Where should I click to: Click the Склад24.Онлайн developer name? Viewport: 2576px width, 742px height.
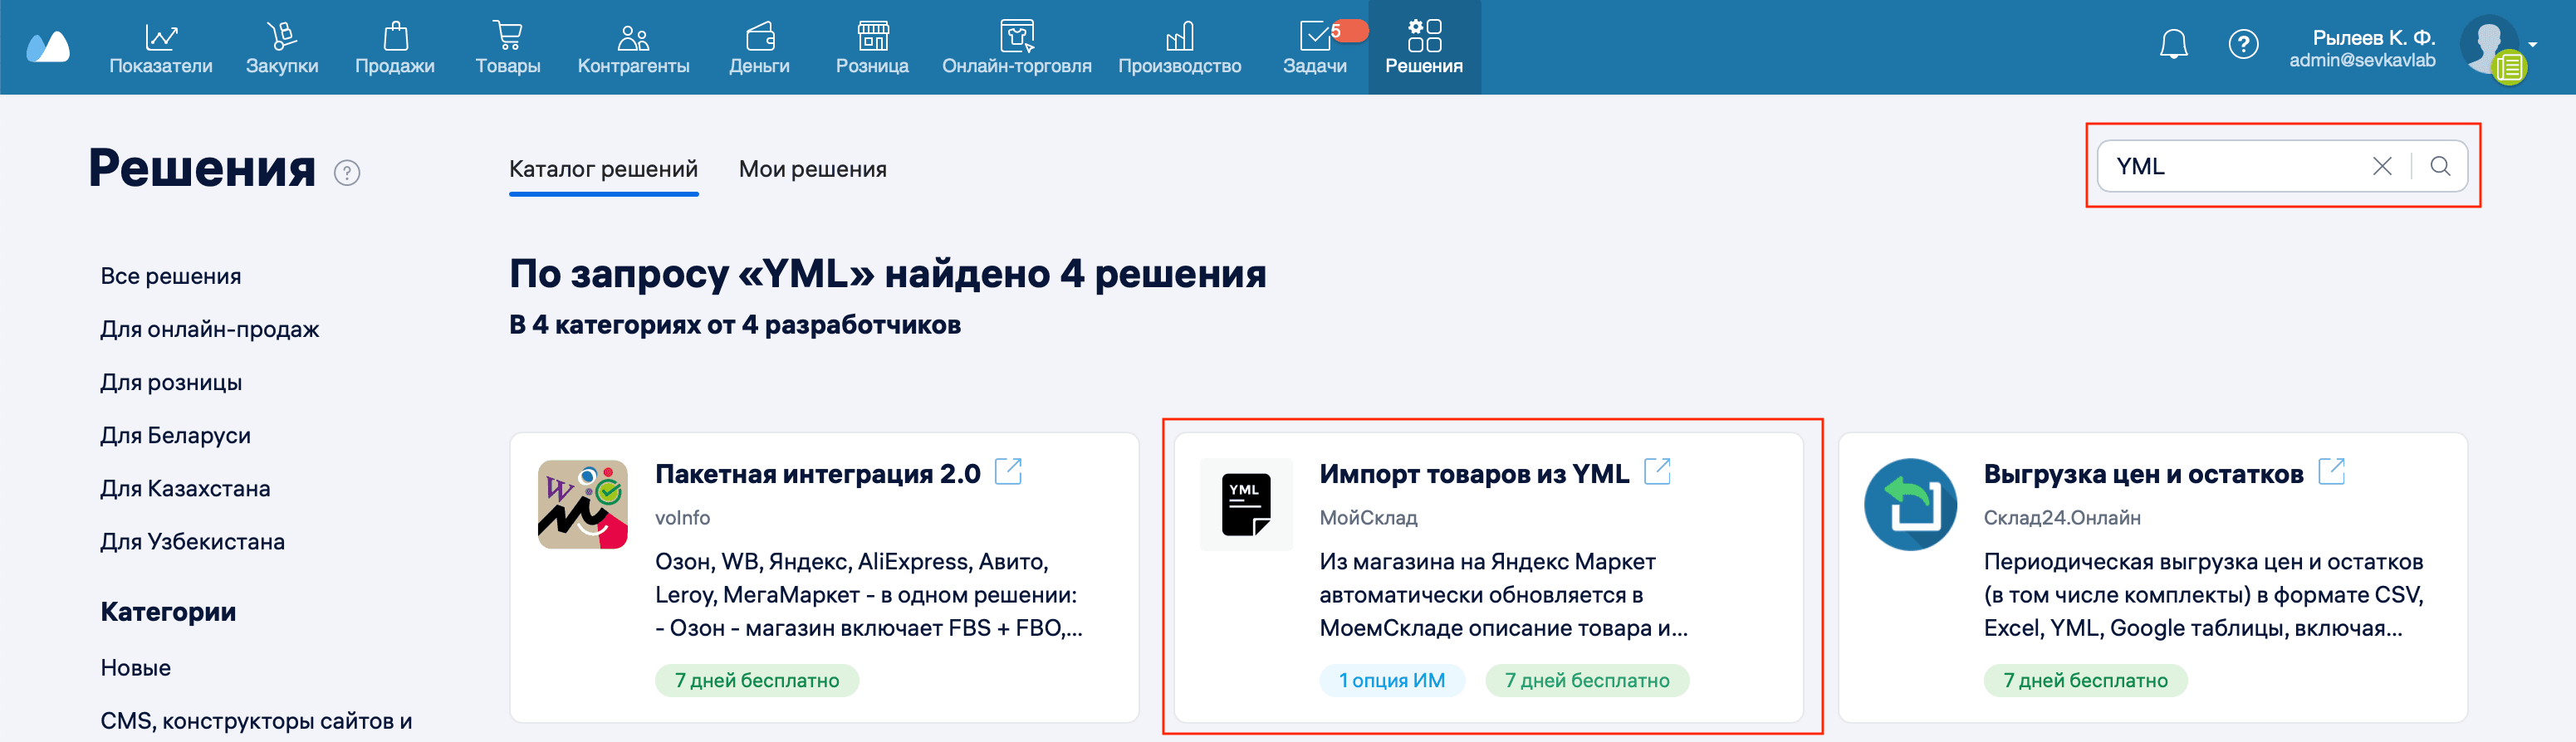coord(2062,518)
